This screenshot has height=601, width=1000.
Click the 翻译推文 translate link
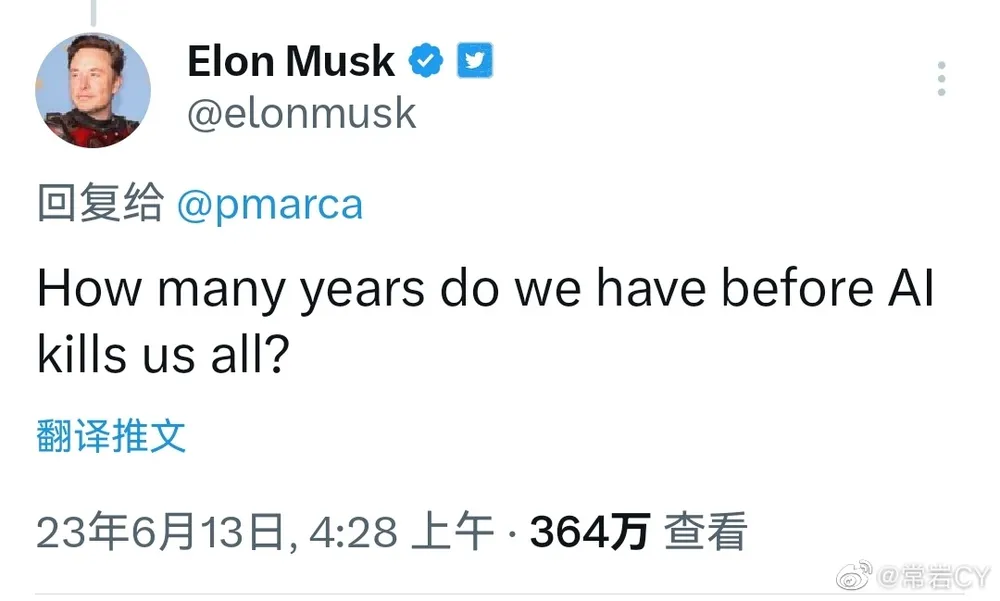click(111, 437)
